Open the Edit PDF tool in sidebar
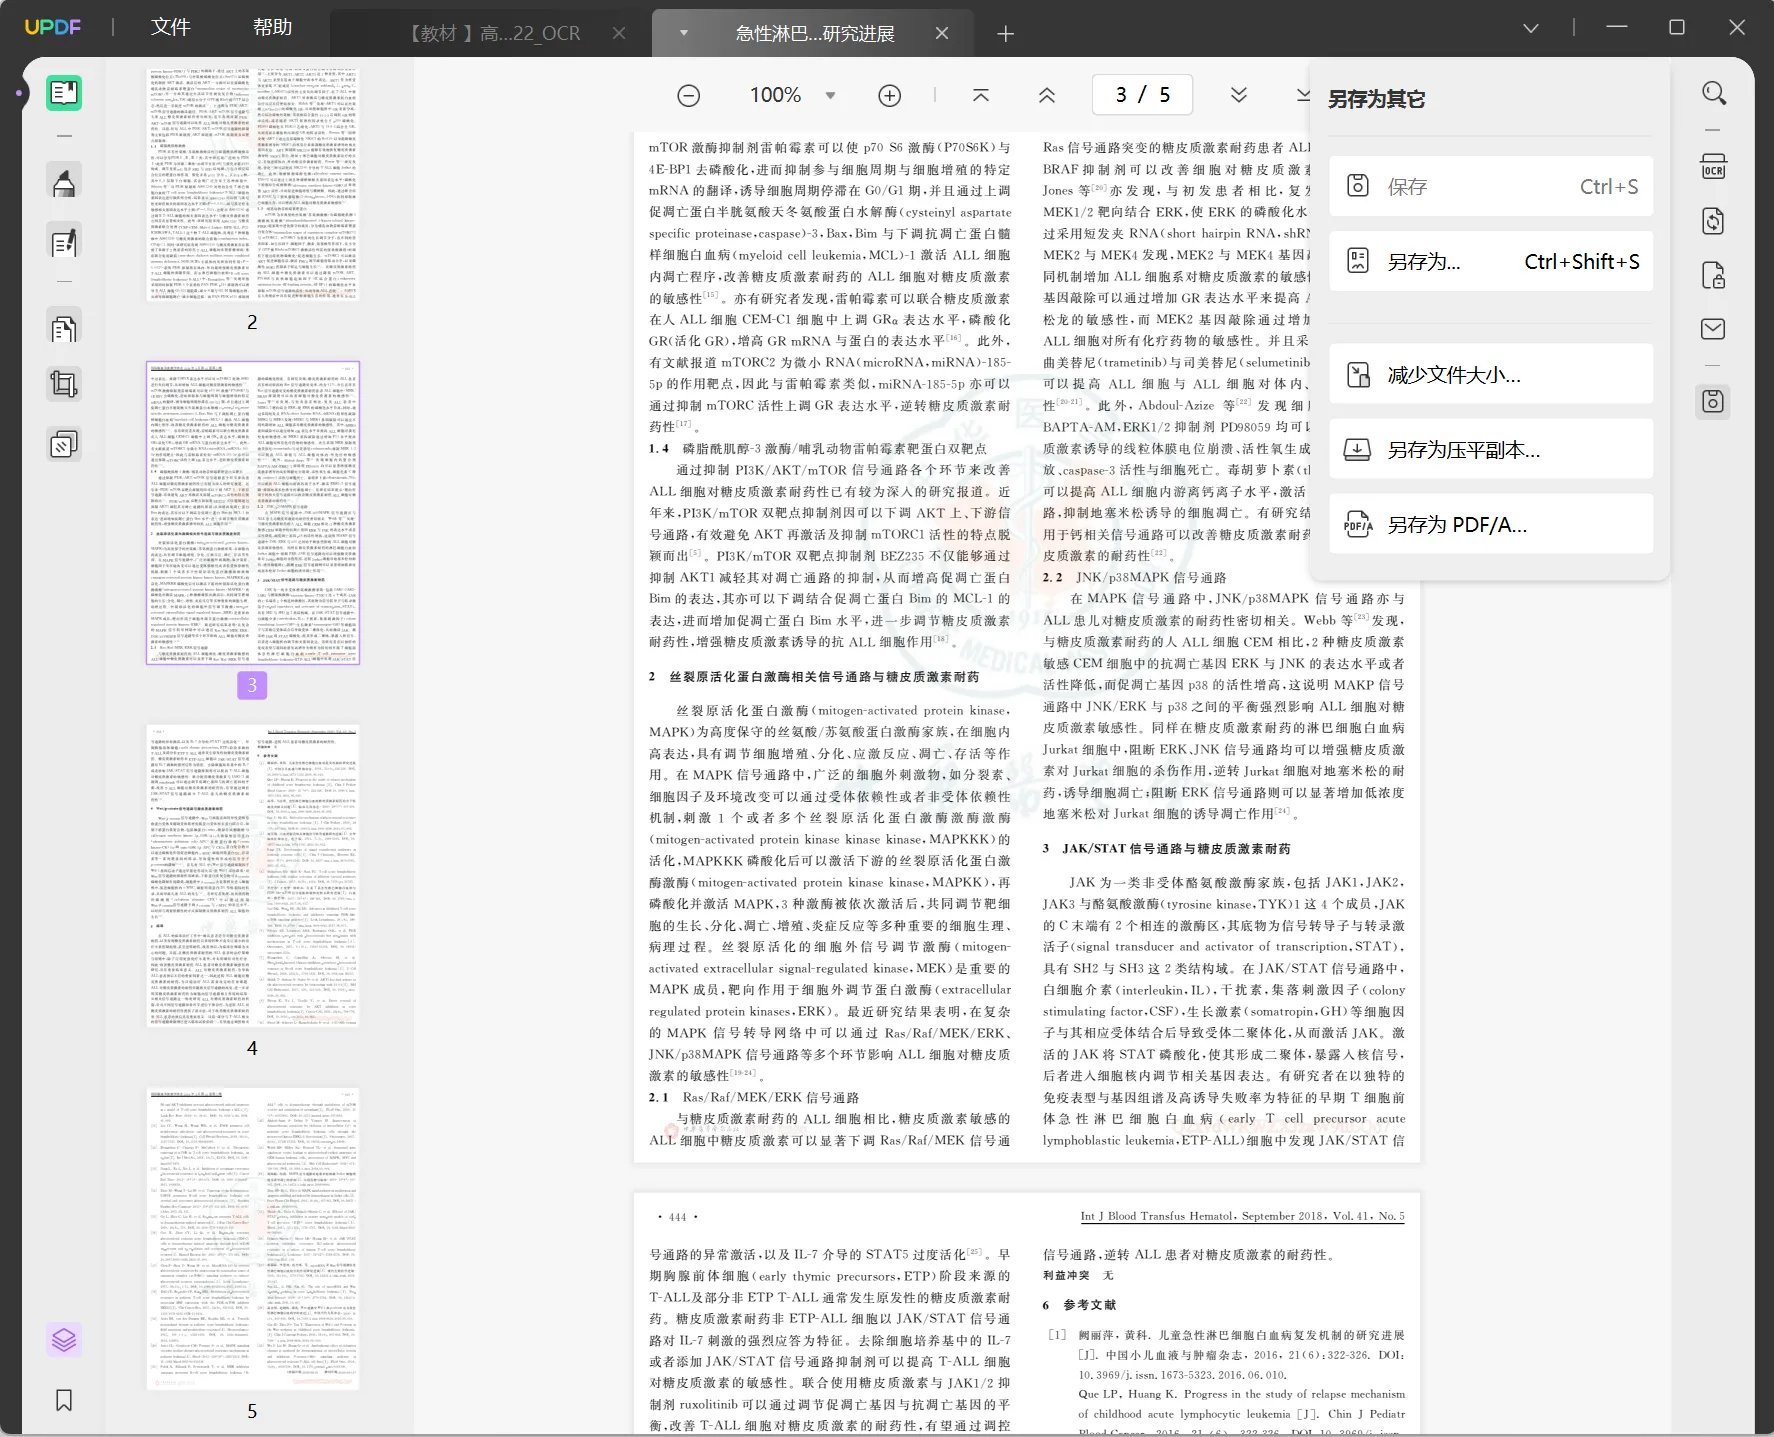Image resolution: width=1774 pixels, height=1437 pixels. click(64, 243)
